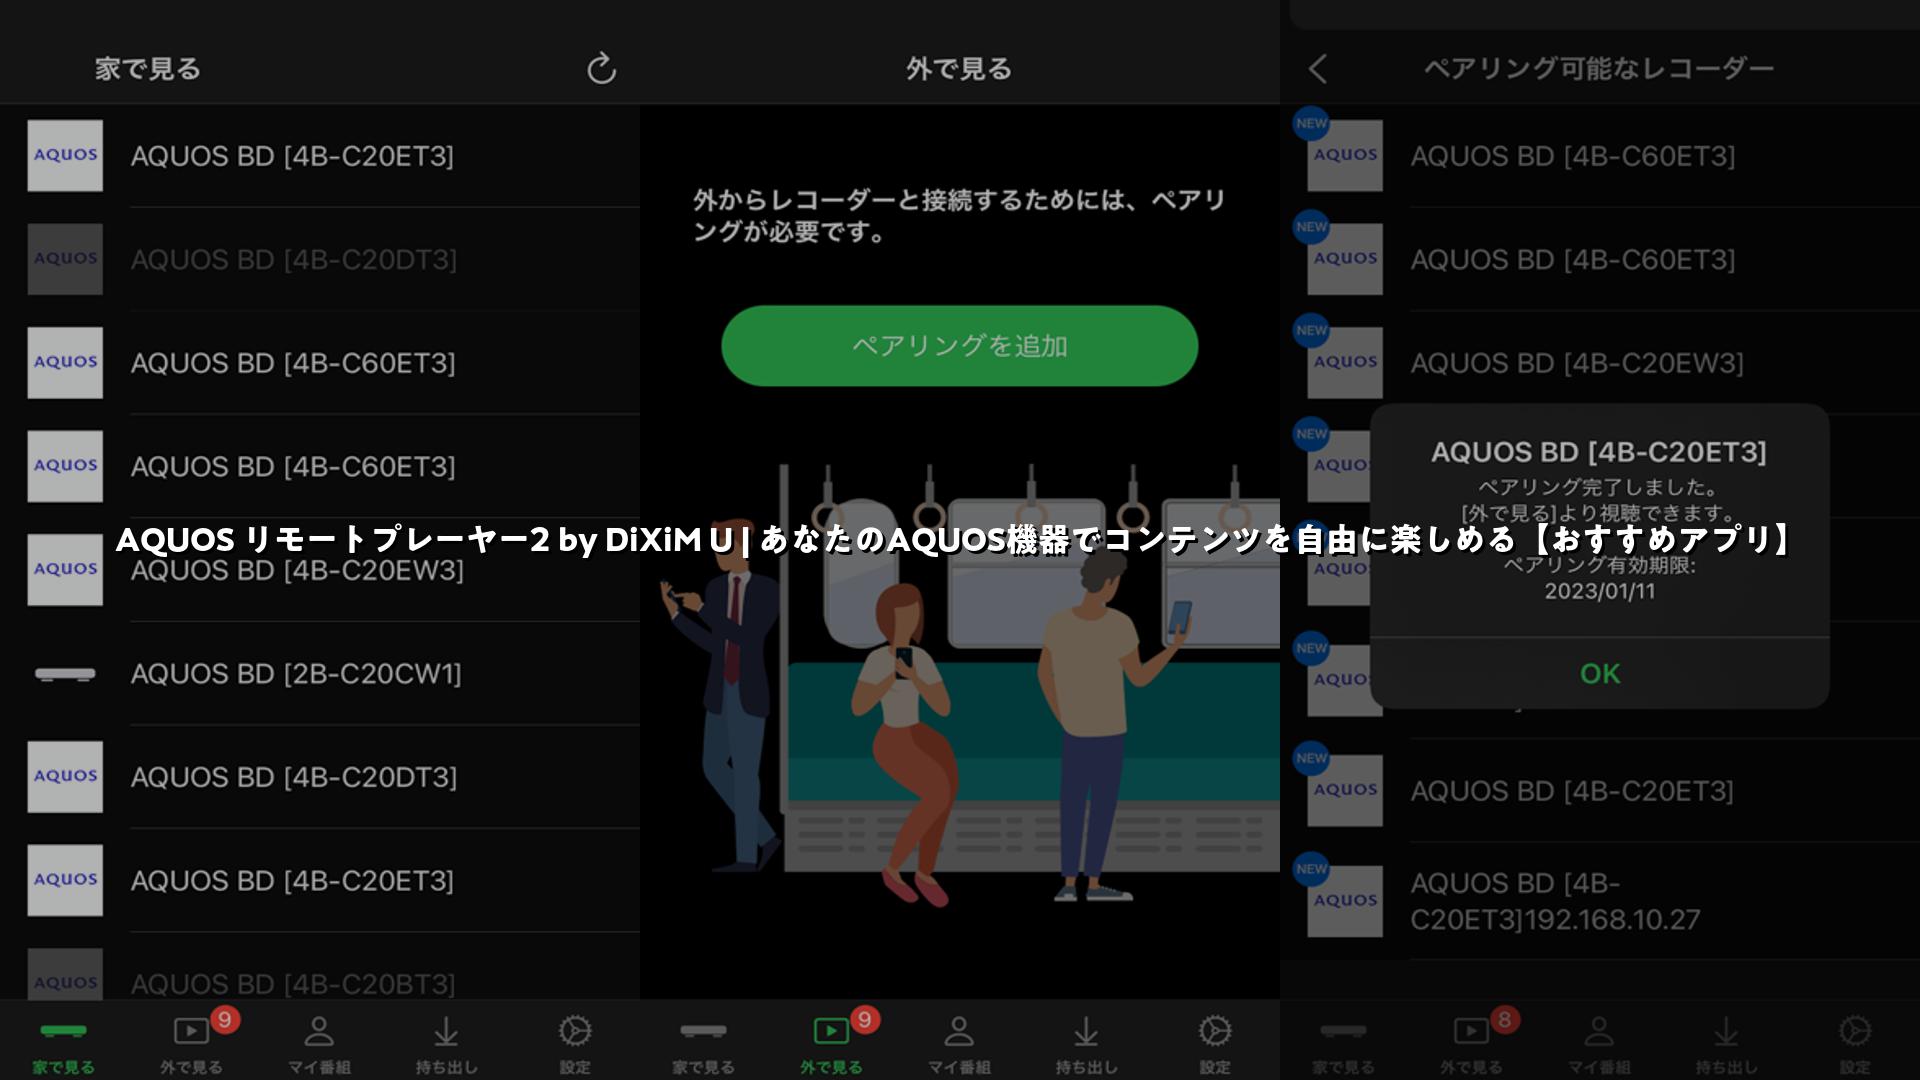The height and width of the screenshot is (1080, 1920).
Task: Tap マイ番組 tab in right pairing screen
Action: [1599, 1045]
